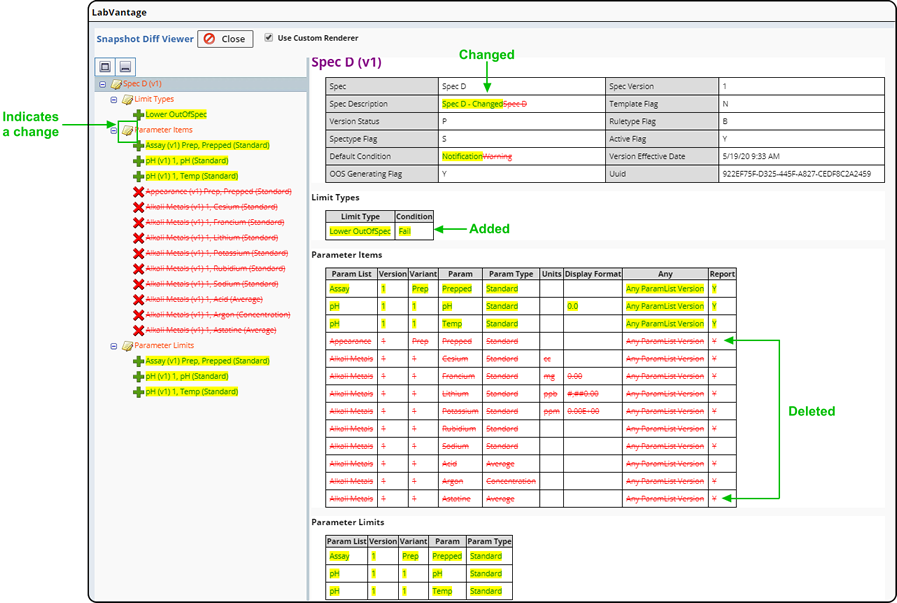The width and height of the screenshot is (897, 603).
Task: Click the Snapshot Diff Viewer title
Action: 145,39
